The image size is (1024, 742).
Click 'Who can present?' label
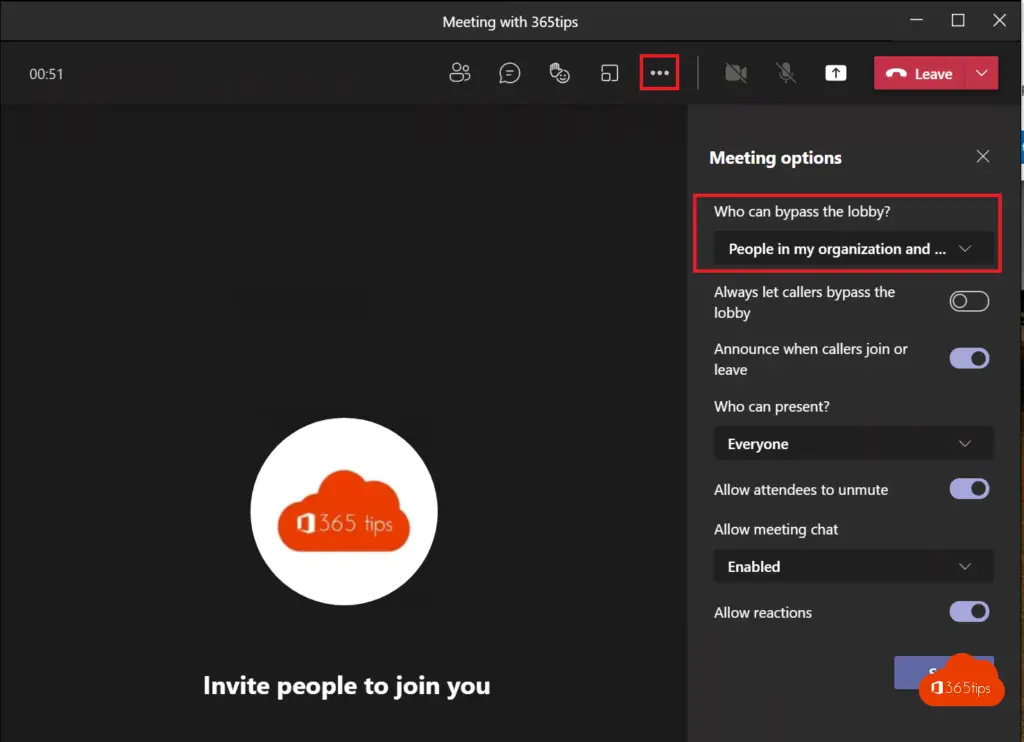coord(771,406)
